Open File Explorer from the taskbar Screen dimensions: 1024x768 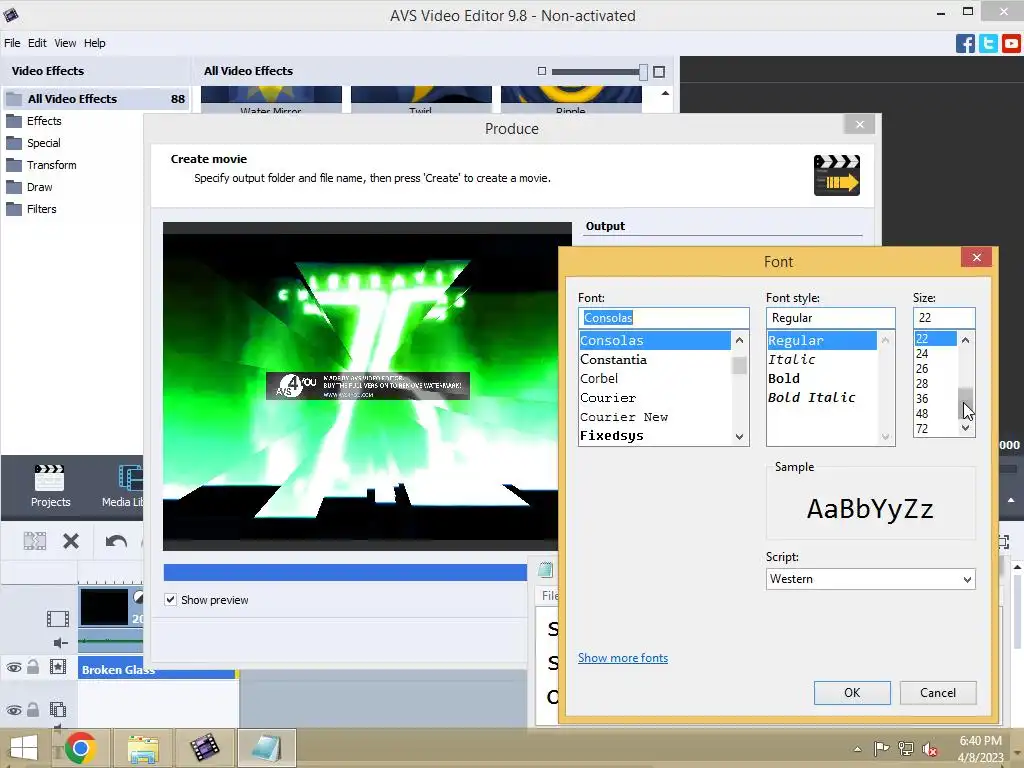pos(143,748)
